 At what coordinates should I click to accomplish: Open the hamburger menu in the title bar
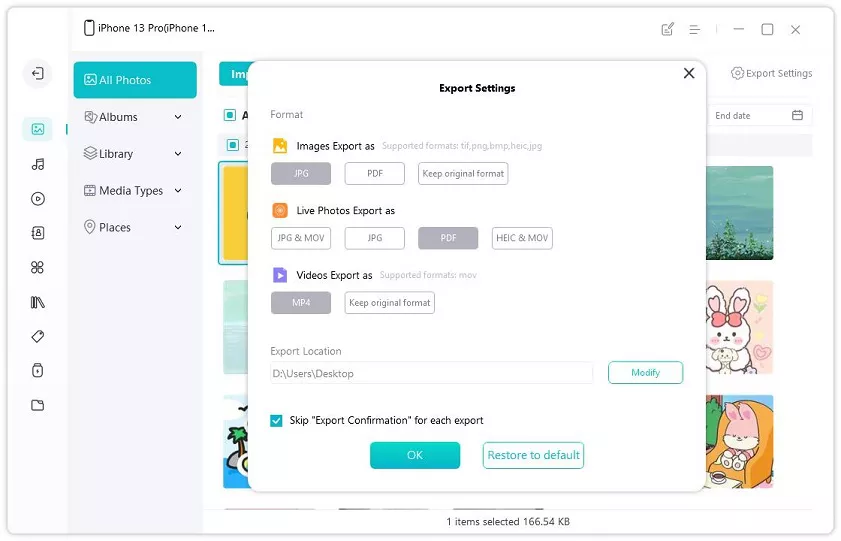point(695,29)
